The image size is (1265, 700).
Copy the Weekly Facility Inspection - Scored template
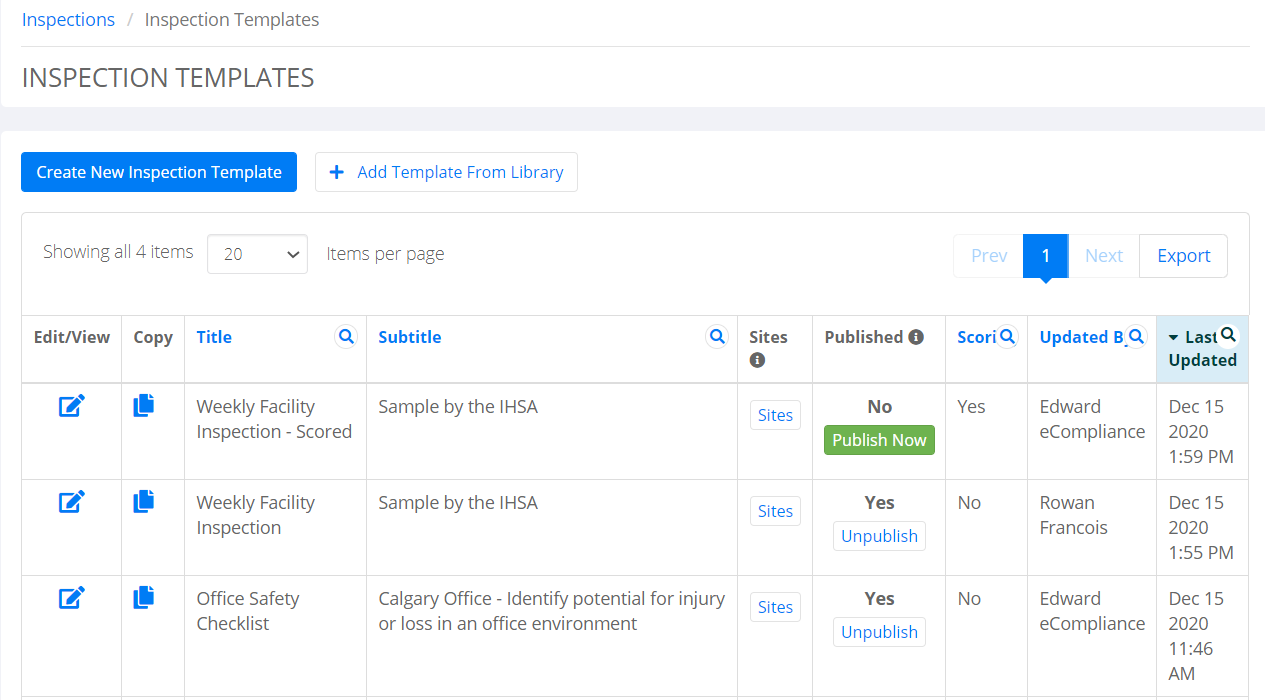[144, 405]
